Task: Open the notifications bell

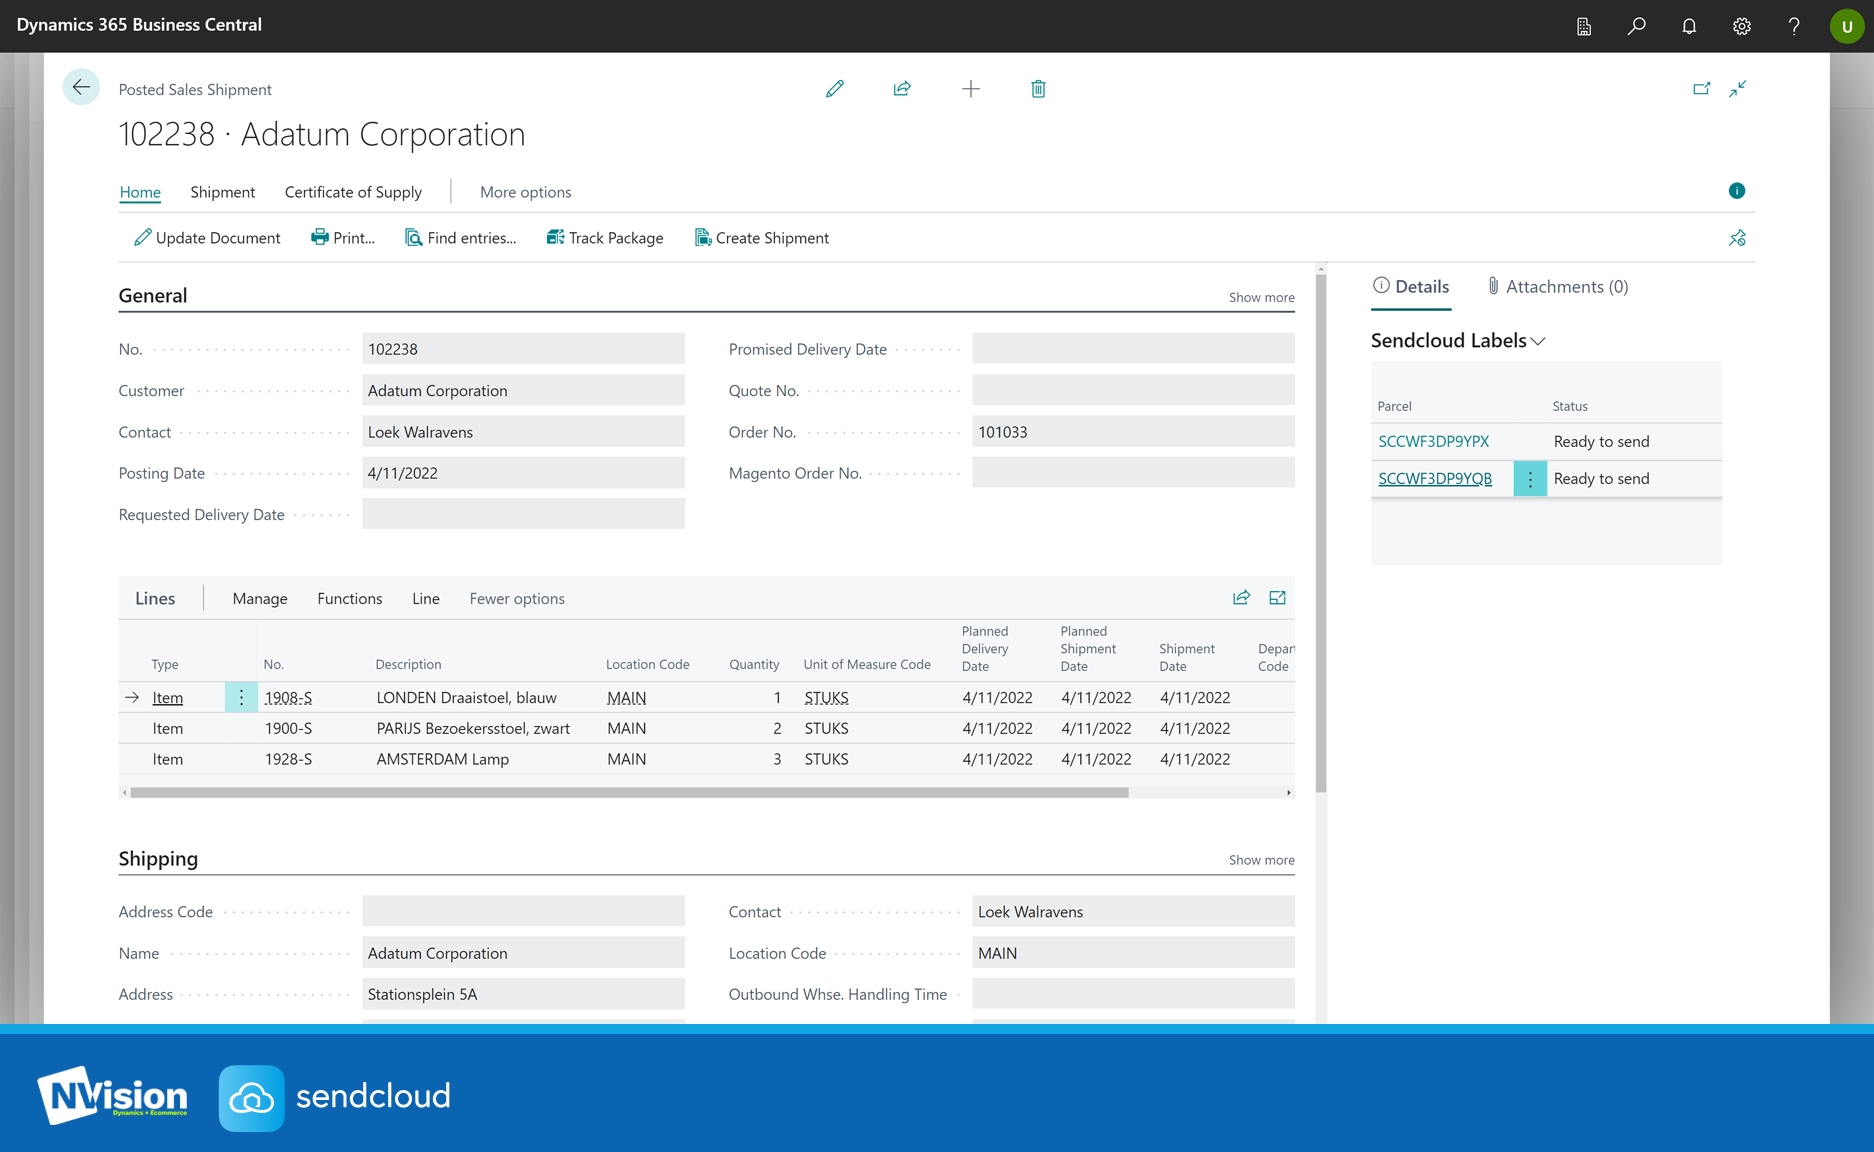Action: (1689, 26)
